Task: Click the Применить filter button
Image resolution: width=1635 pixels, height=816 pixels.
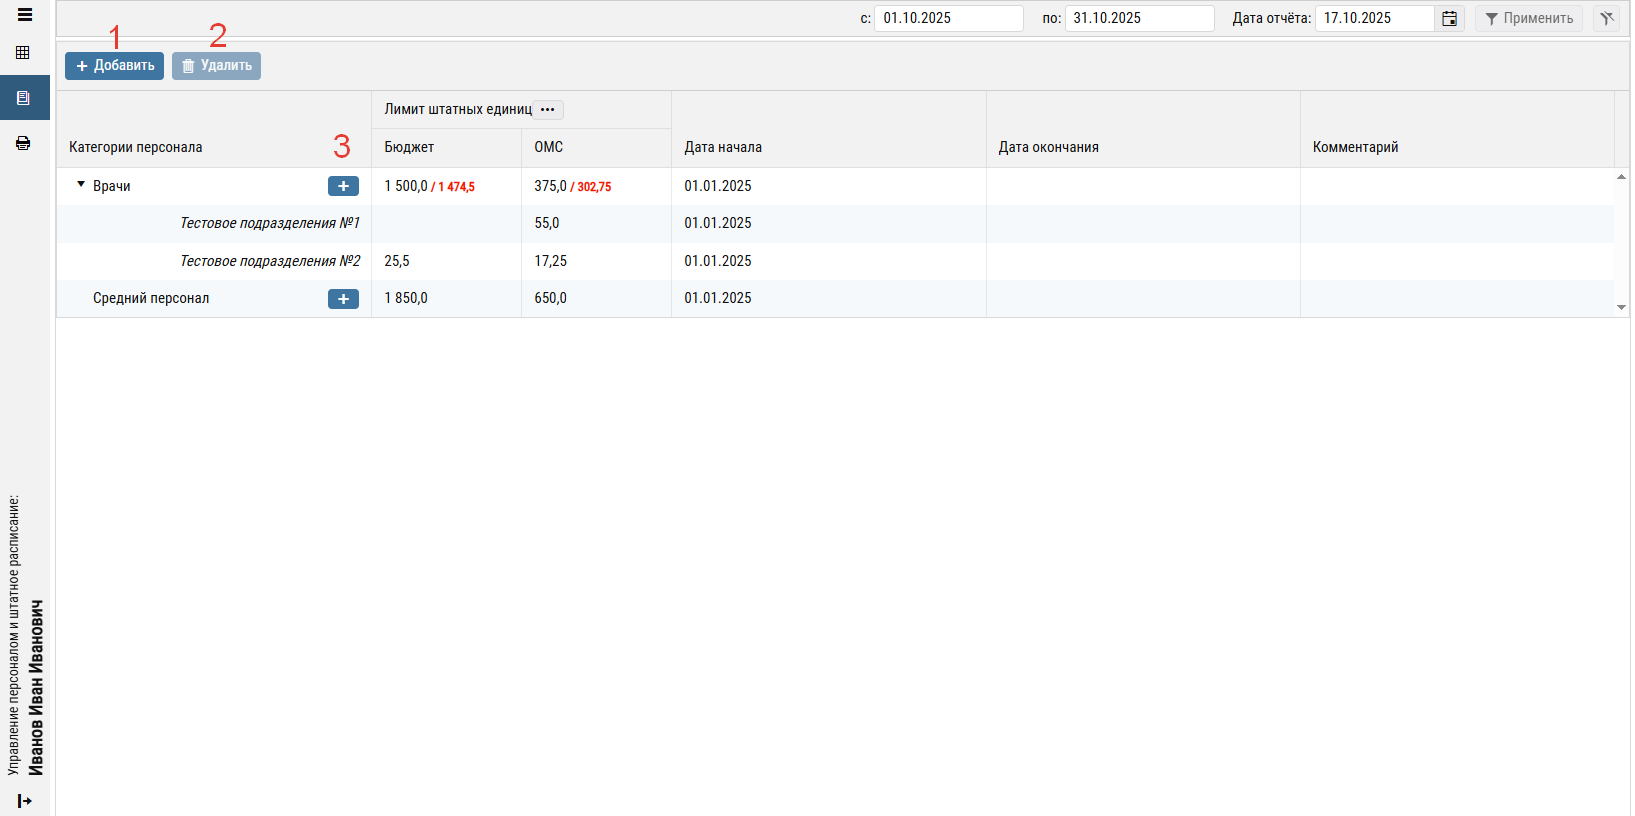Action: pos(1528,19)
